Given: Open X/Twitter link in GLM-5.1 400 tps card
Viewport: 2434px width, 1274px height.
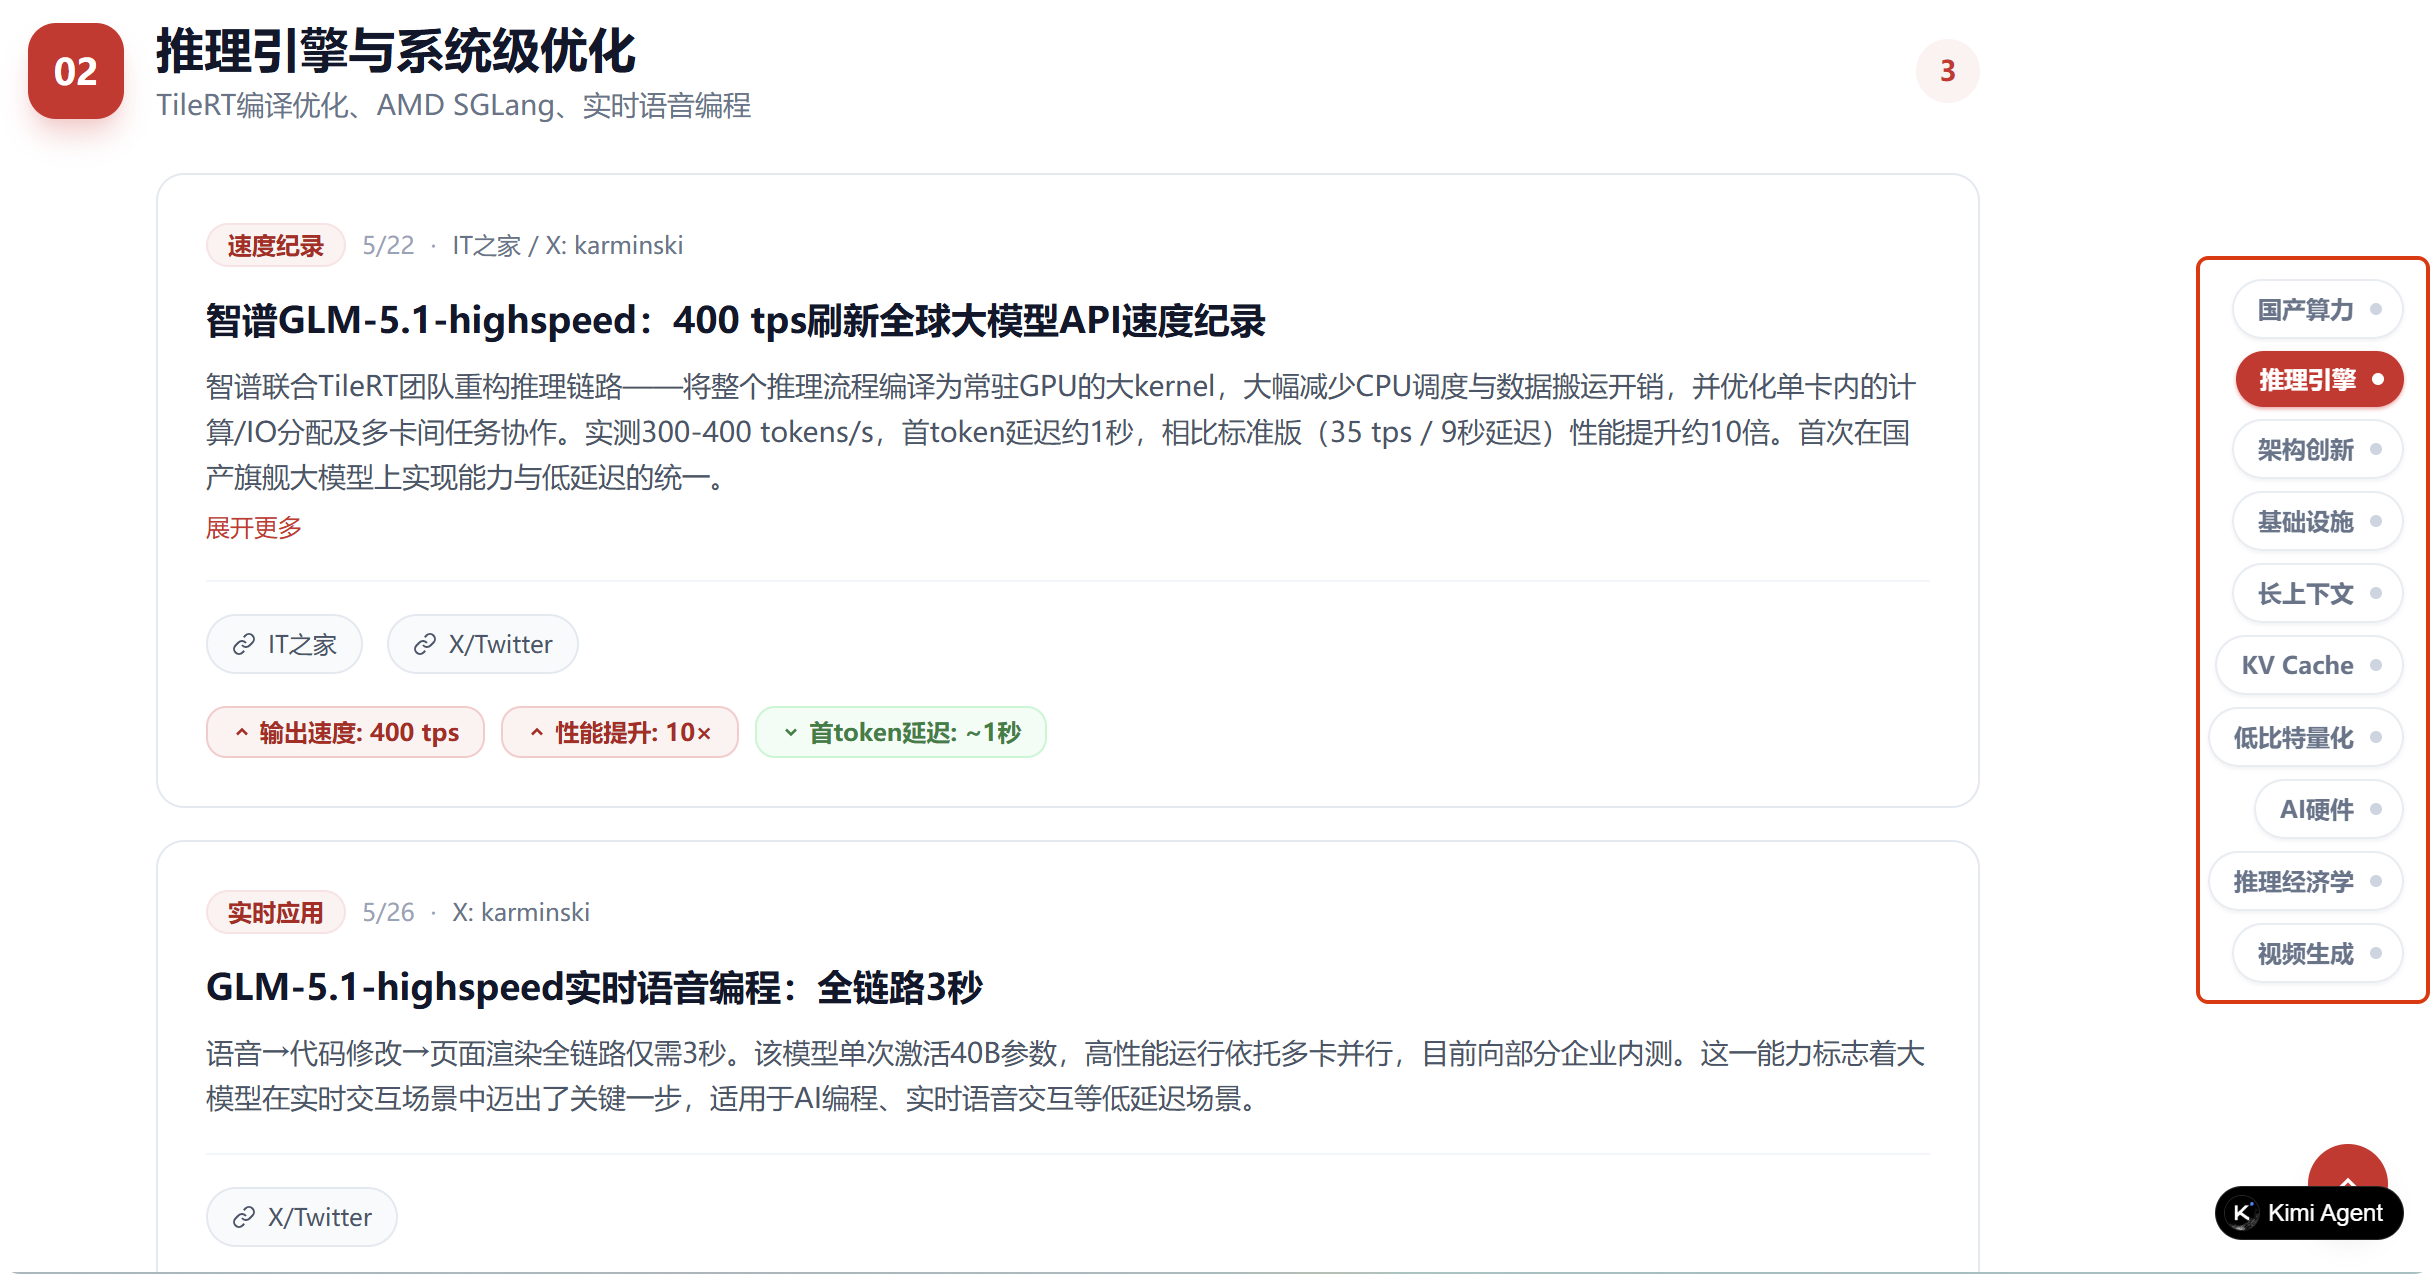Looking at the screenshot, I should point(482,644).
